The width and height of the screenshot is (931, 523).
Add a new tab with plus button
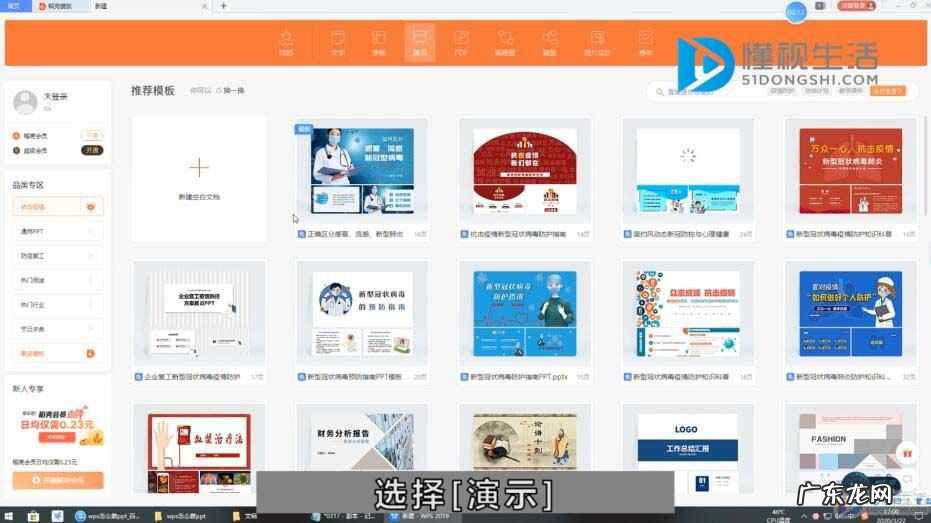click(x=224, y=6)
